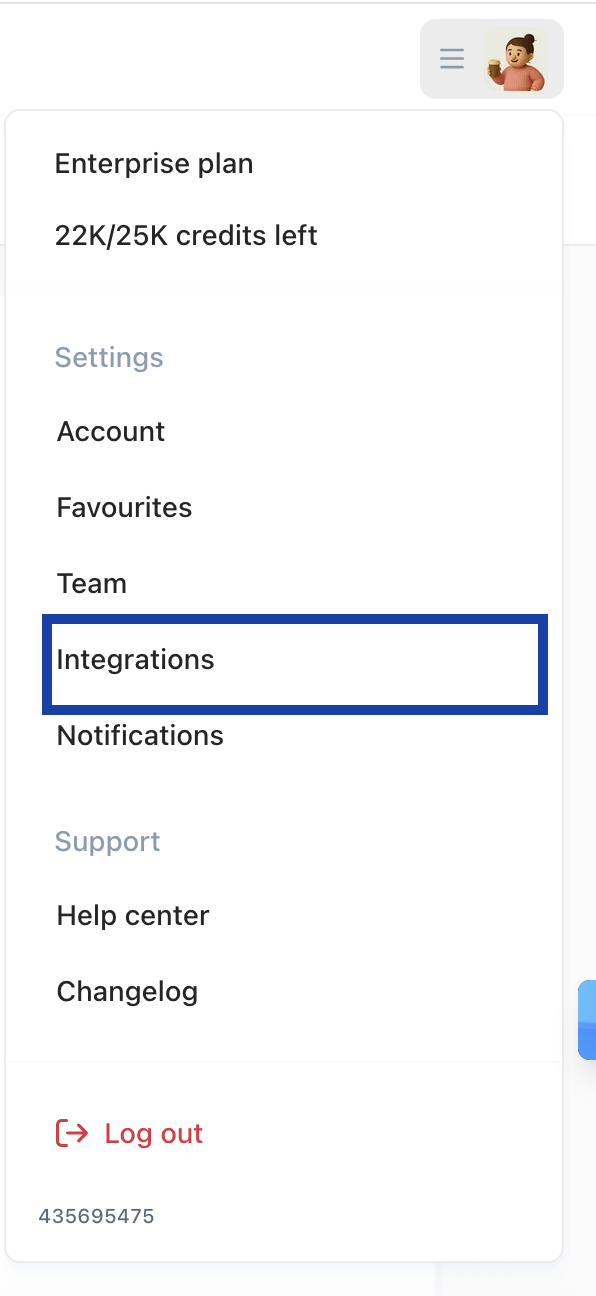The image size is (596, 1296).
Task: Click the Log out label
Action: pyautogui.click(x=154, y=1134)
